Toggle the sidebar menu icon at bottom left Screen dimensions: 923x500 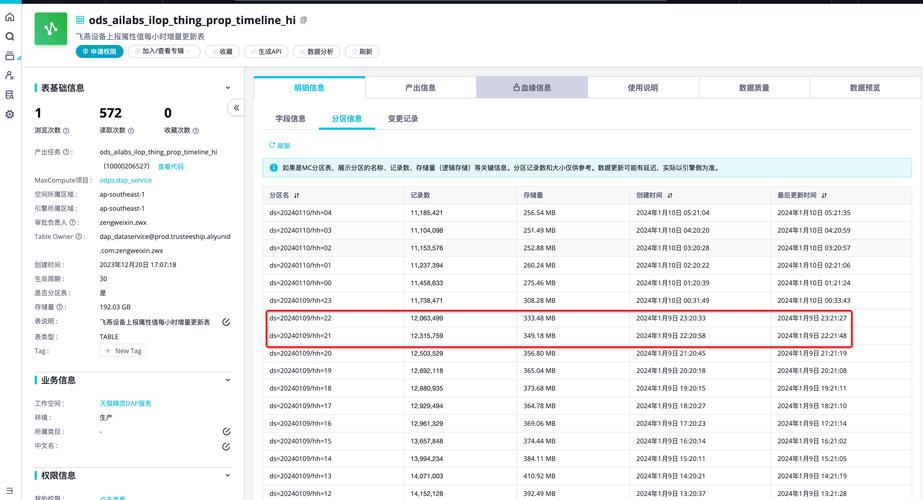(9, 491)
